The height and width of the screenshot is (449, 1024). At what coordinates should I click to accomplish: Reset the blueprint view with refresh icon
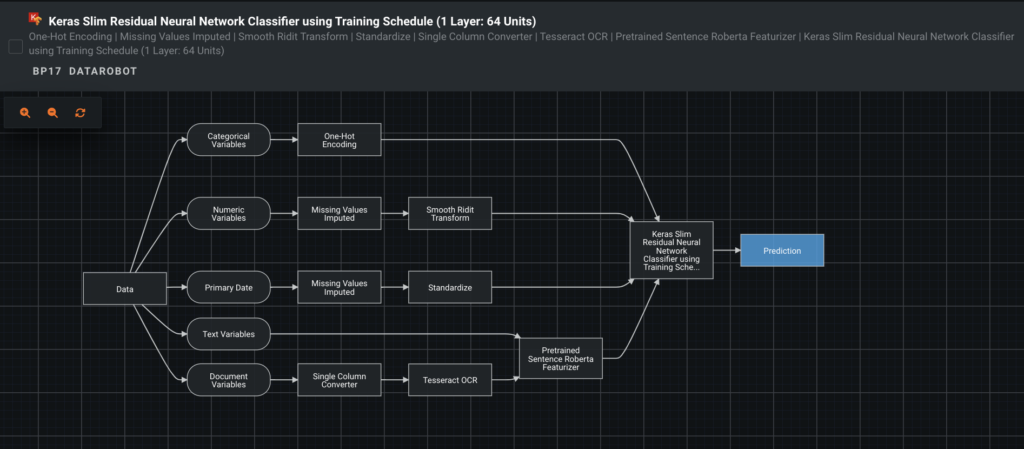click(x=80, y=113)
